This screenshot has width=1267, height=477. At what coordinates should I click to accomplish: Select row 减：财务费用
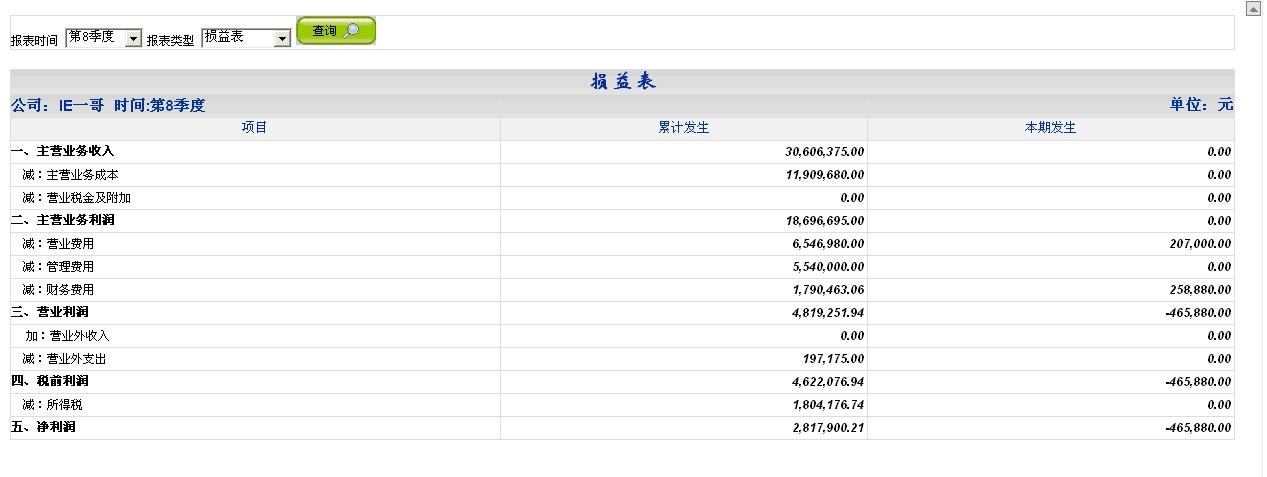[x=622, y=290]
